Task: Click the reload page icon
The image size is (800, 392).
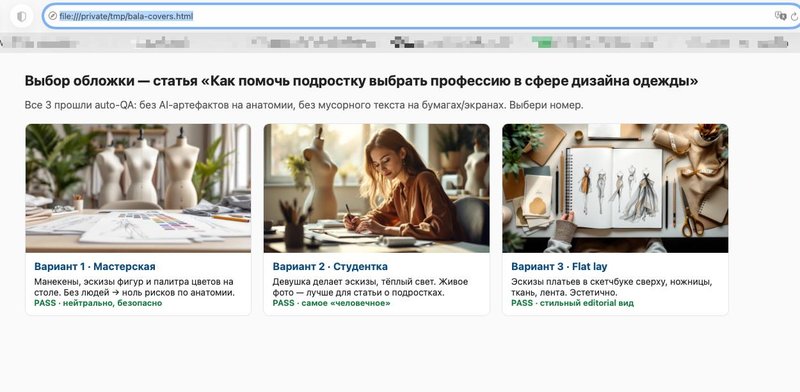Action: tap(794, 16)
